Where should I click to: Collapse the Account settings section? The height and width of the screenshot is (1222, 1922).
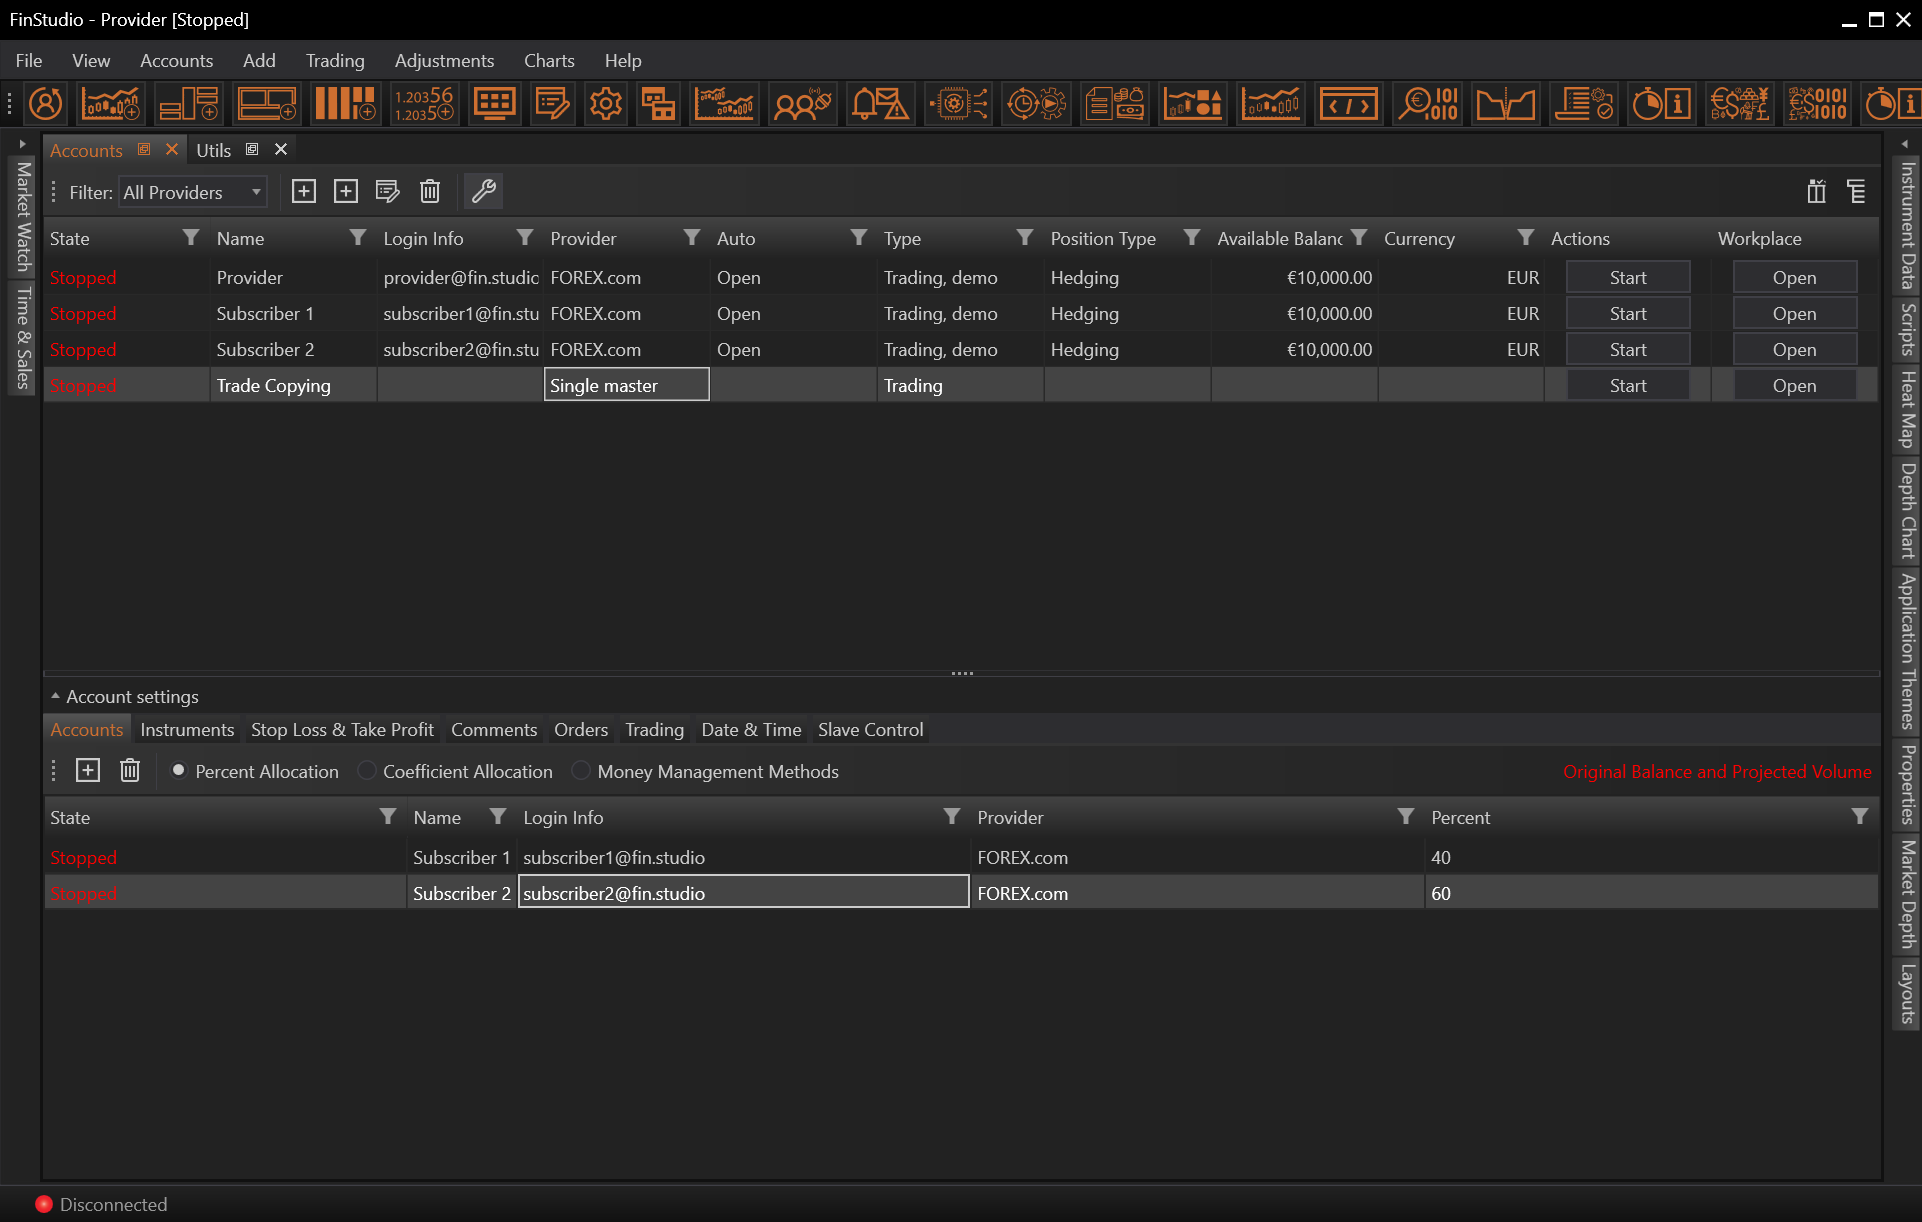[x=56, y=696]
